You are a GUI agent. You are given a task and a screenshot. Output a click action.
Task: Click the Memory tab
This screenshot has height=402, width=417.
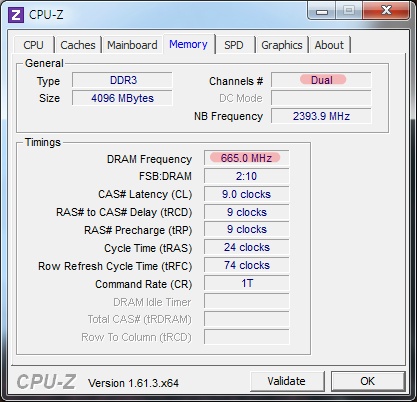188,44
